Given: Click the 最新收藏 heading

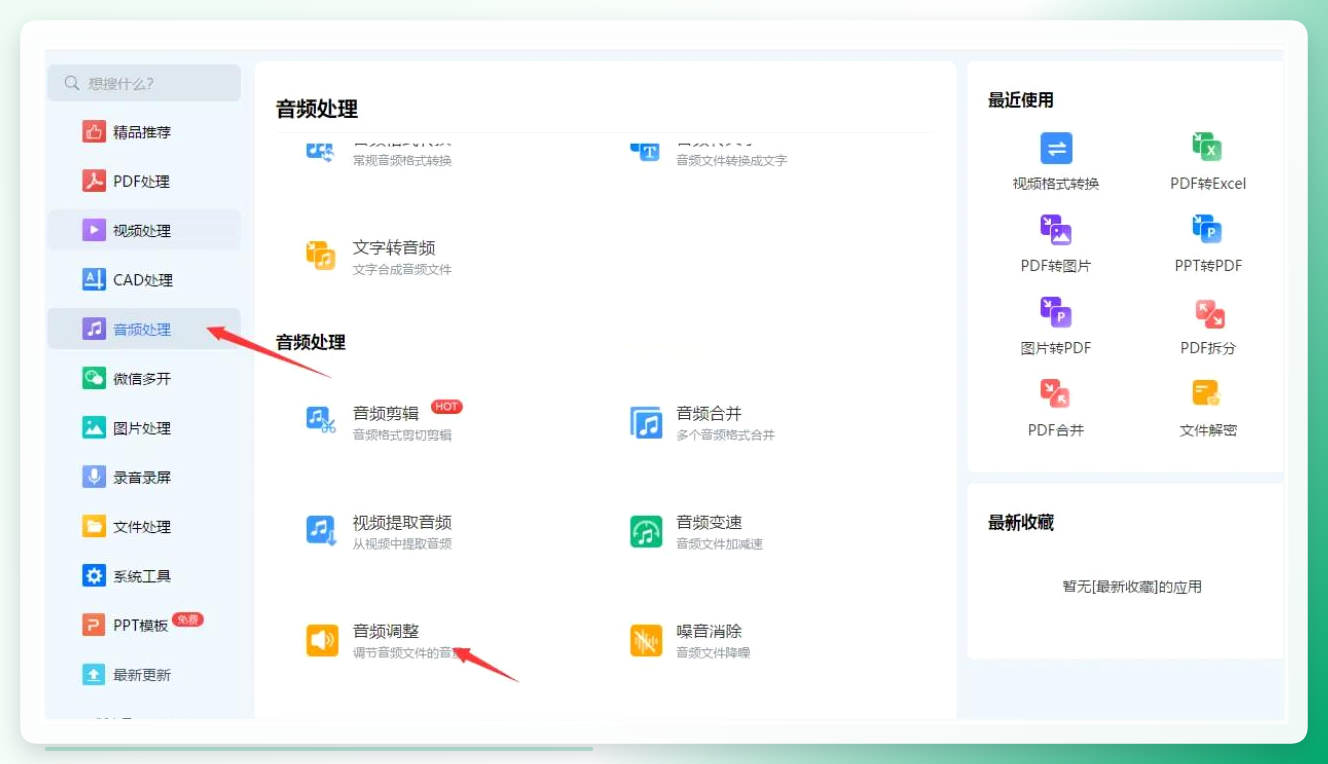Looking at the screenshot, I should [1021, 523].
